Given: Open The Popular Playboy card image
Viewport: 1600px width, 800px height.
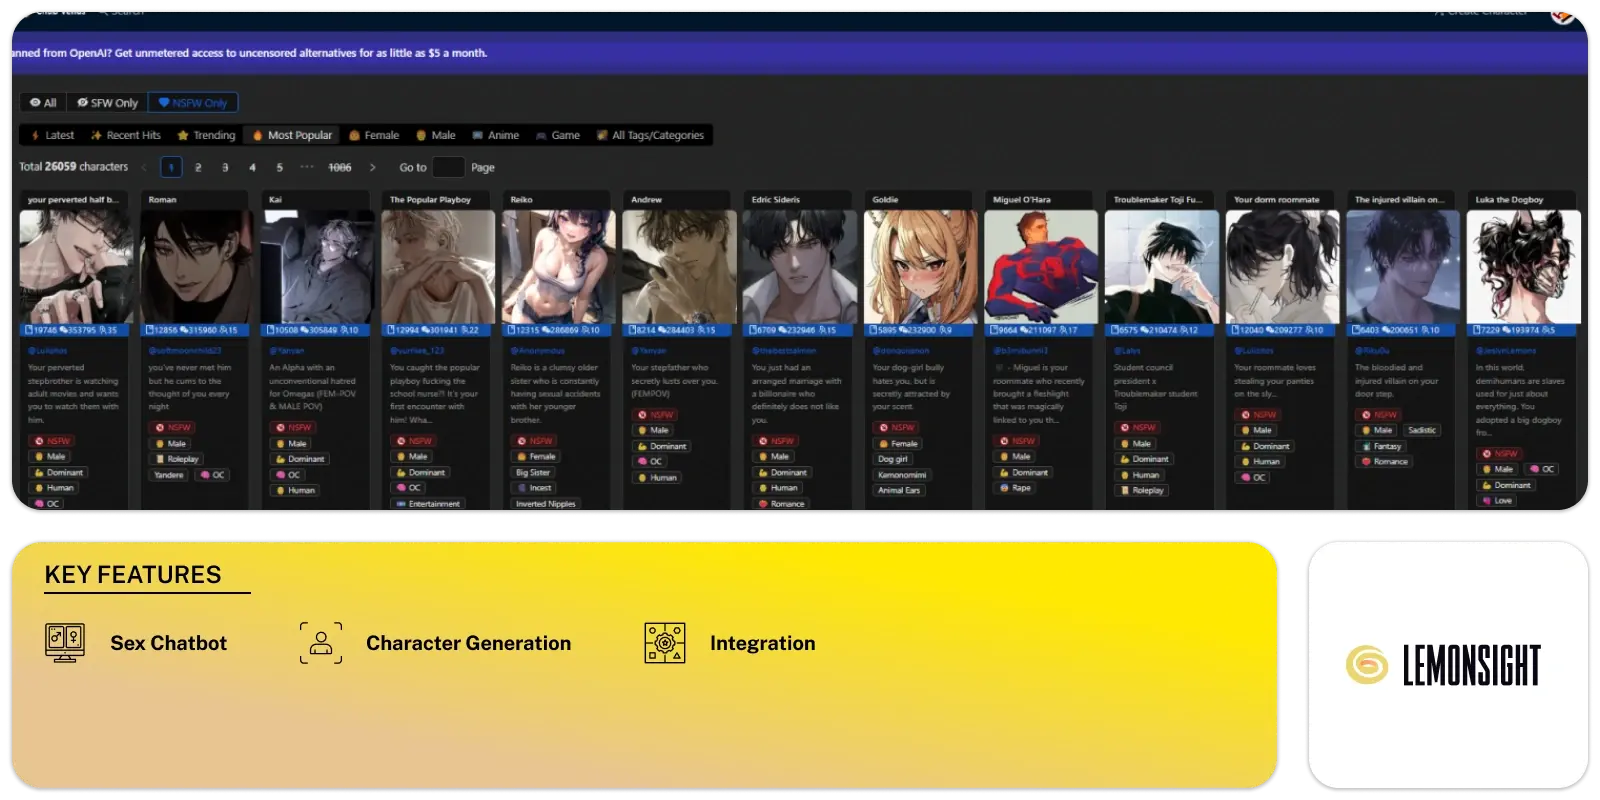Looking at the screenshot, I should [438, 266].
